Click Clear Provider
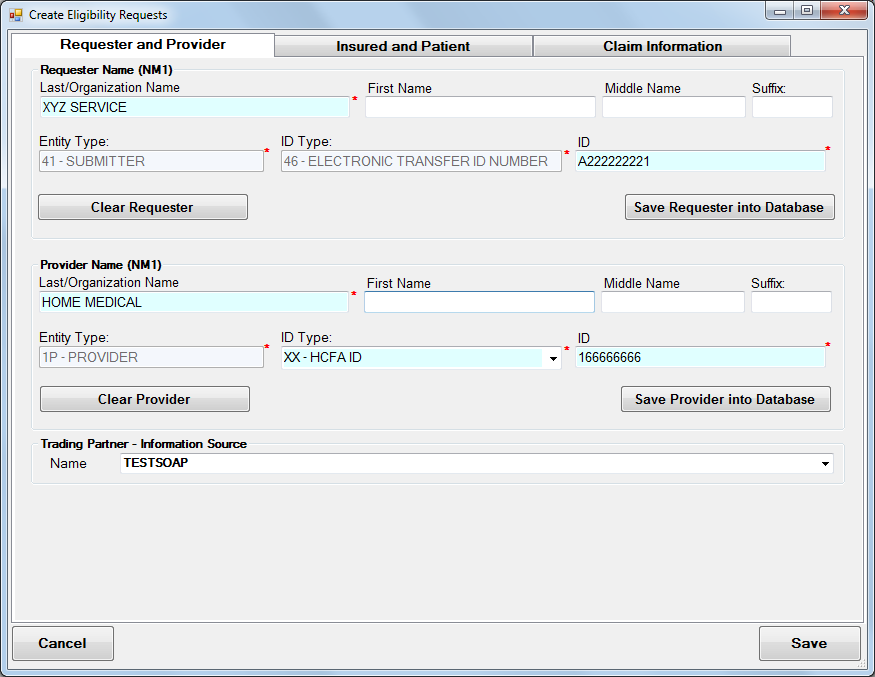Screen dimensions: 875x677 tap(143, 399)
